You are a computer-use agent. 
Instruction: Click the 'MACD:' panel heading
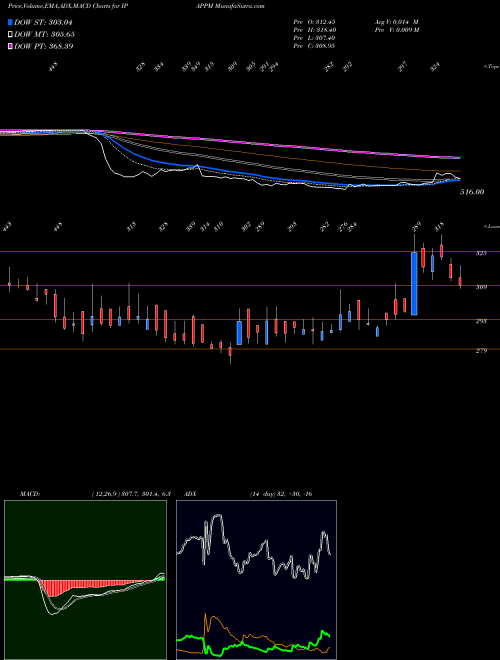[x=29, y=494]
